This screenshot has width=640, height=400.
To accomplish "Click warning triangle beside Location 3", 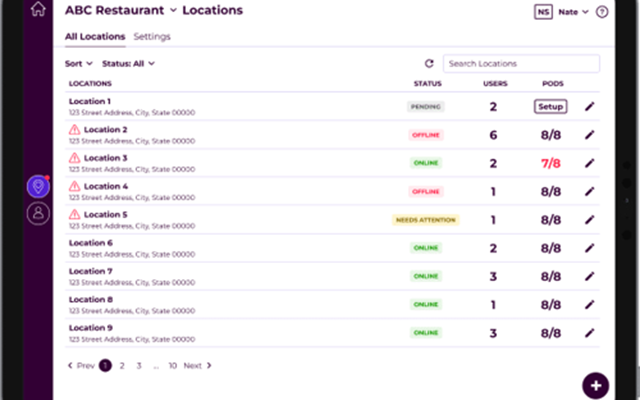I will 74,158.
